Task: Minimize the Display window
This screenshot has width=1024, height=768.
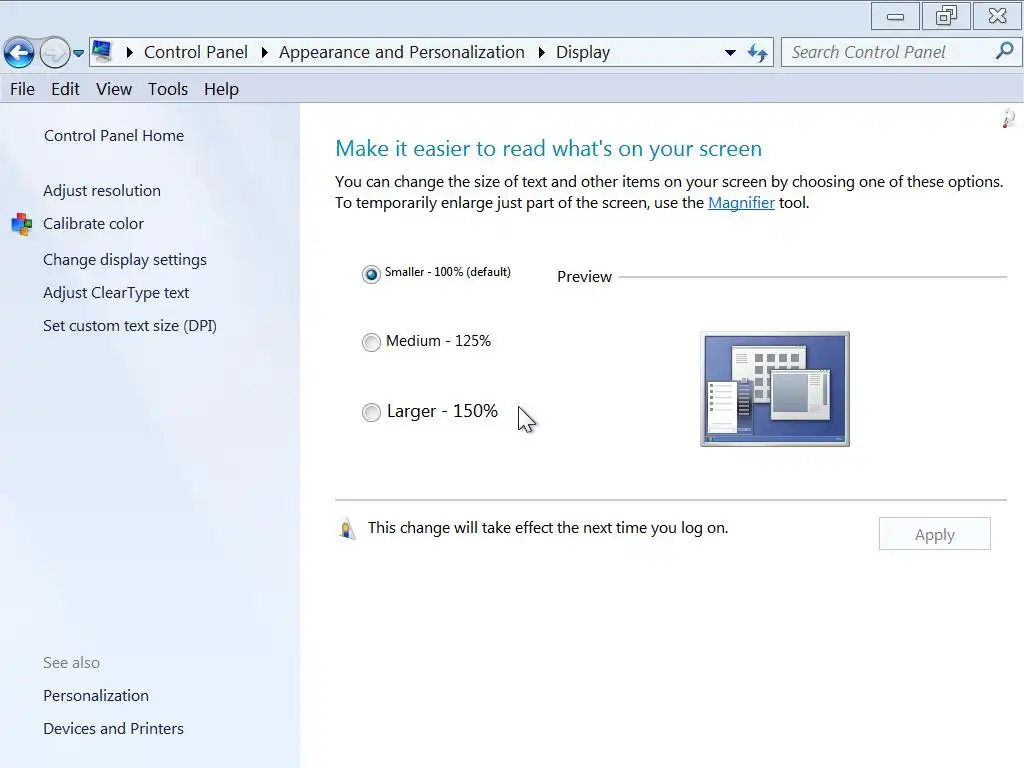Action: 895,16
